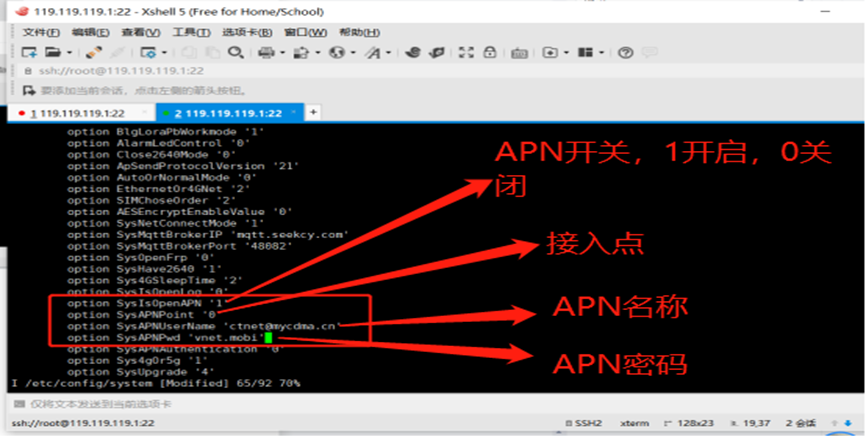Click the speech bubble feedback icon
This screenshot has height=437, width=866.
point(650,52)
